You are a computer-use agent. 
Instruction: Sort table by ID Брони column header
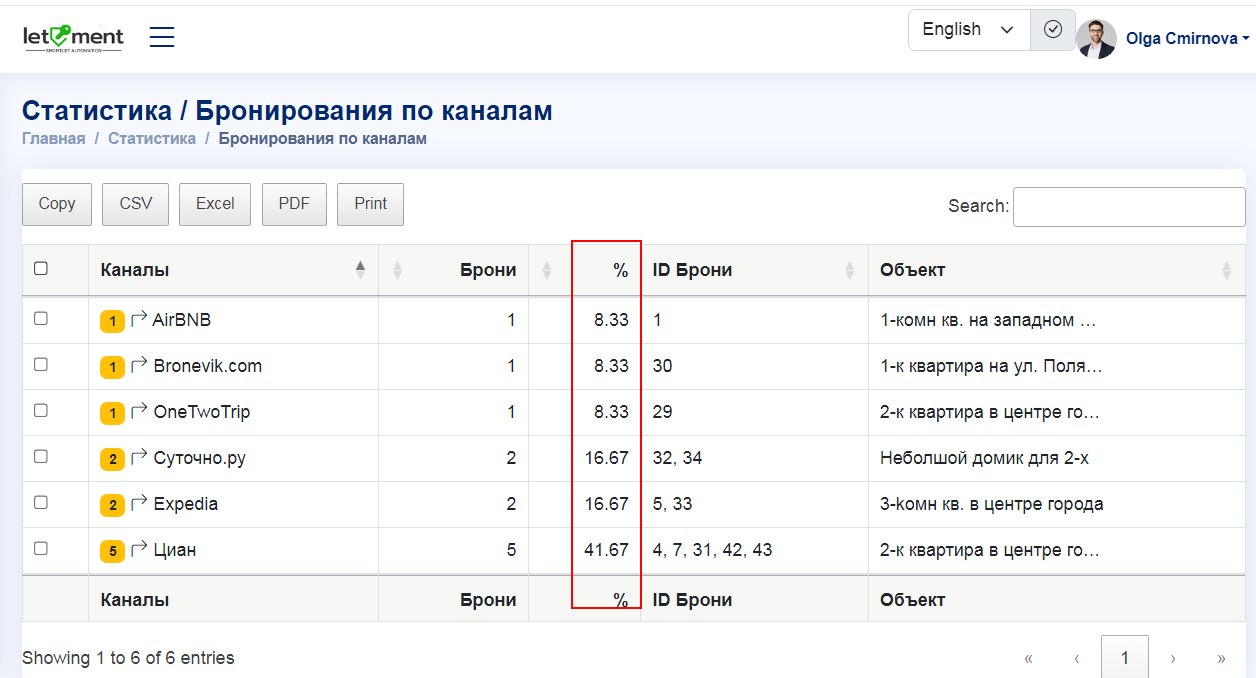754,270
